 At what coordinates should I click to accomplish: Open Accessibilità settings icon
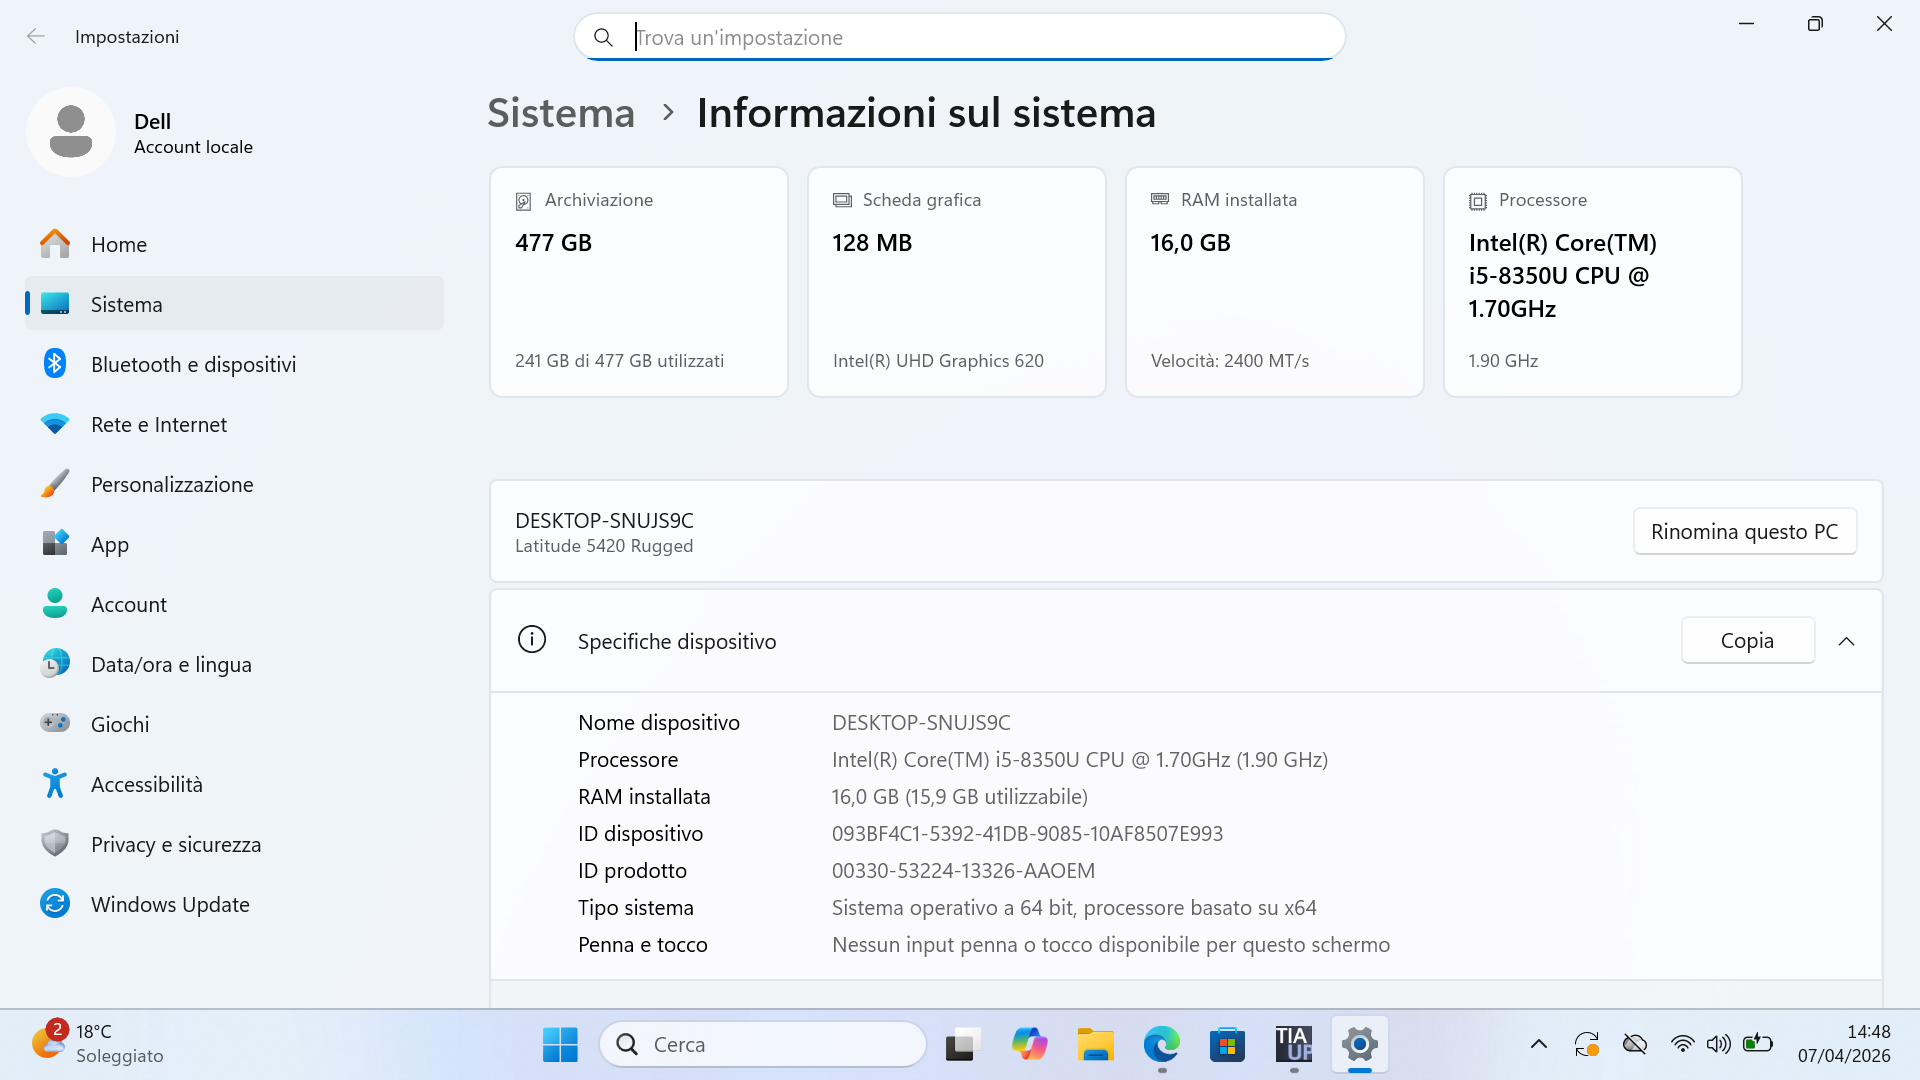(55, 784)
